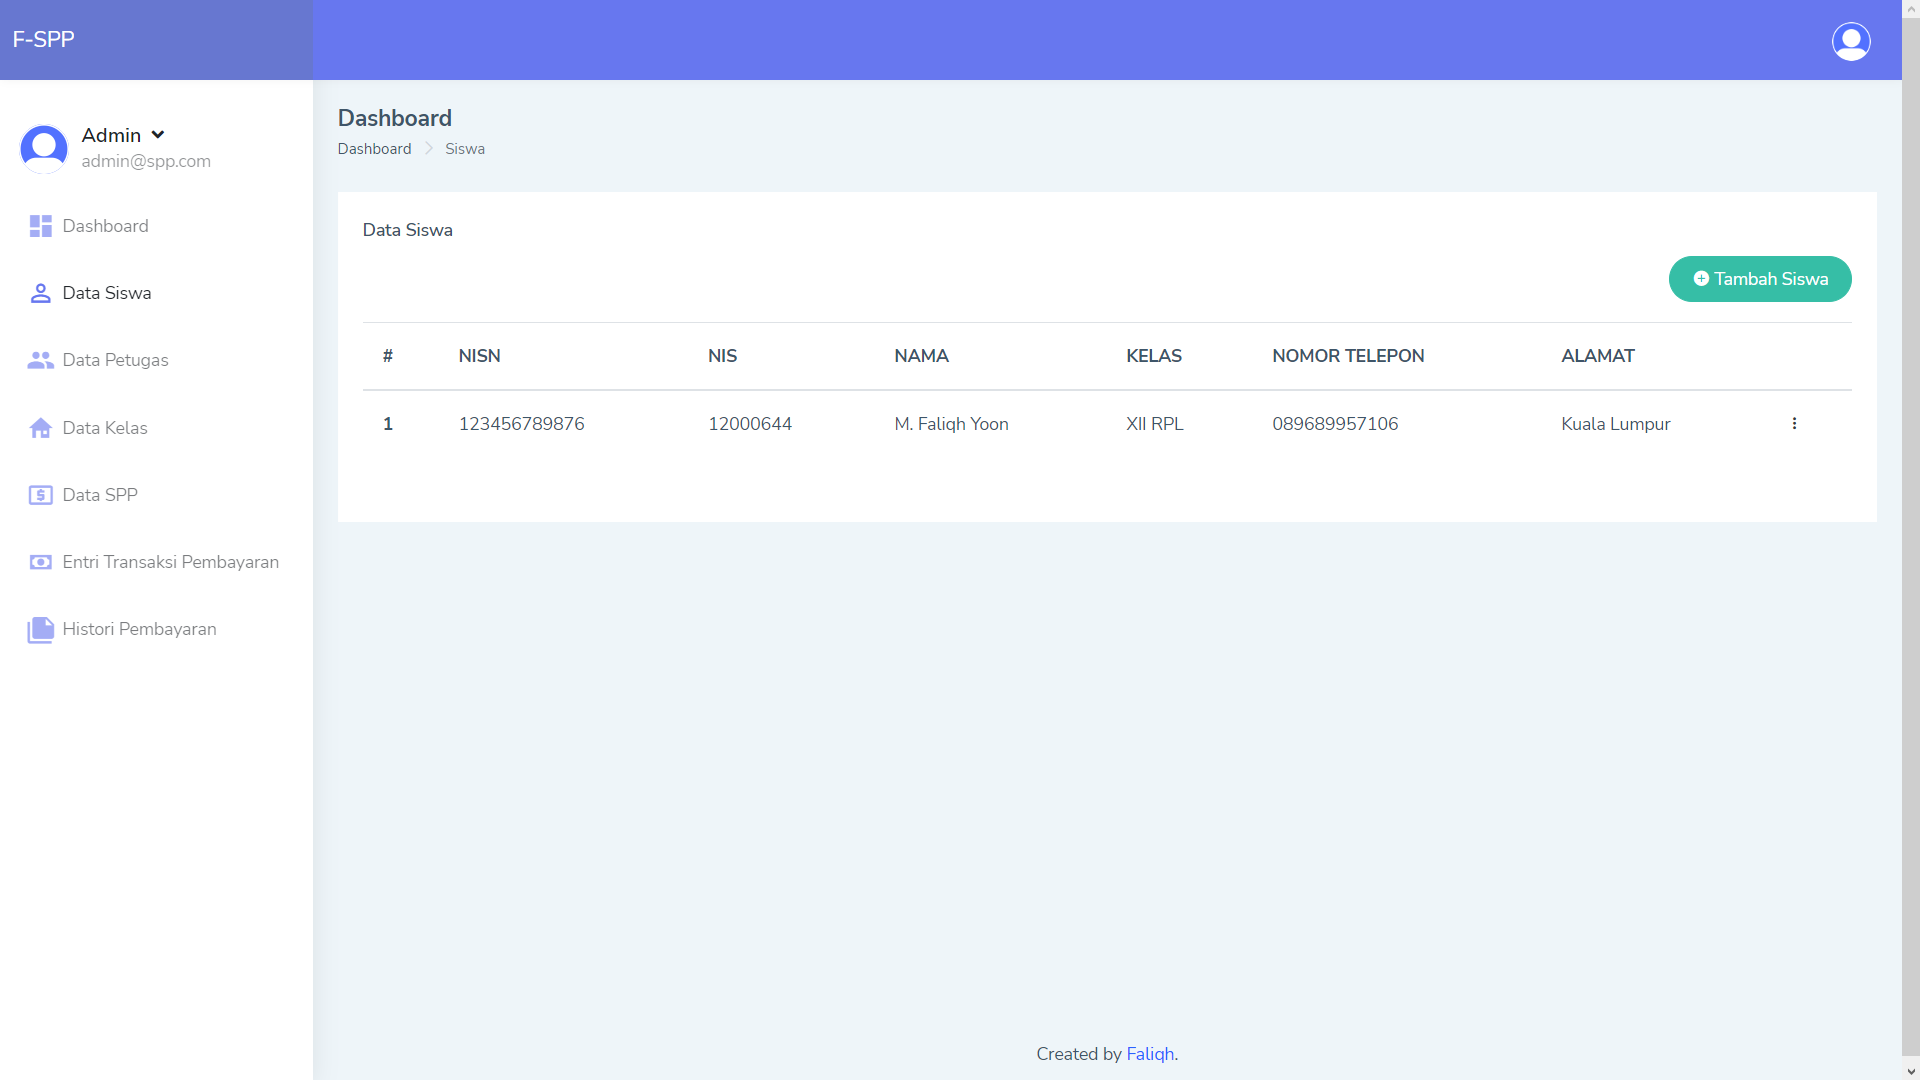Click the plus icon on Tambah Siswa

click(1701, 279)
